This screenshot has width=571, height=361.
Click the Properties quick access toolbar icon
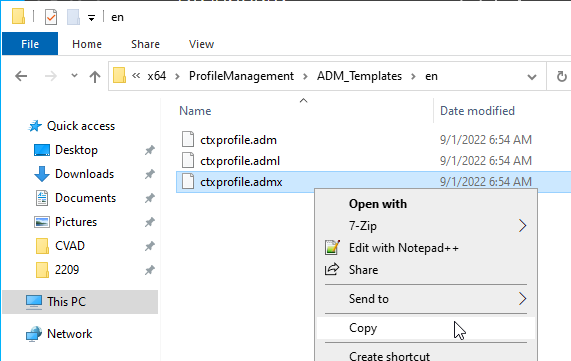click(51, 17)
